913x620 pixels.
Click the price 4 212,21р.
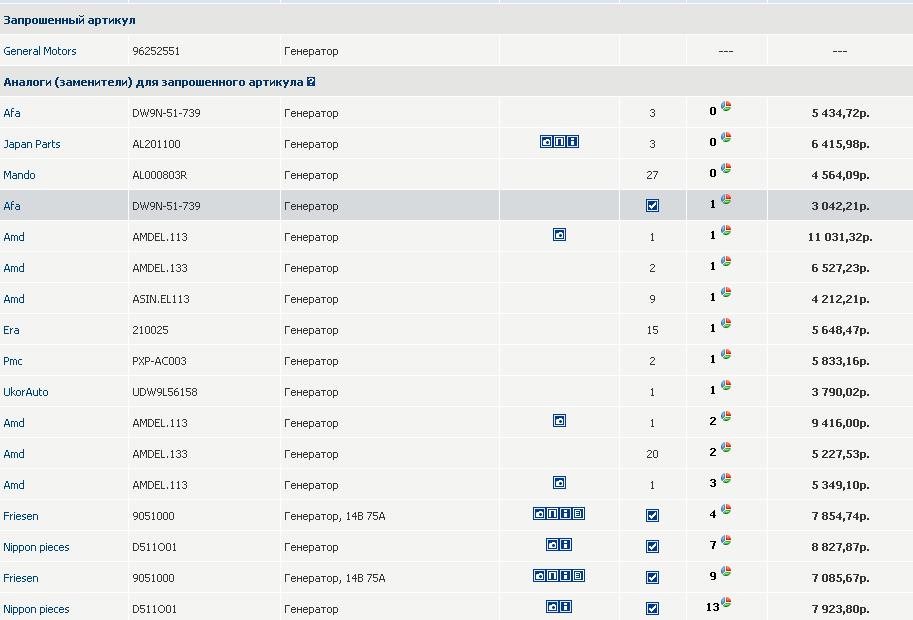(x=840, y=299)
